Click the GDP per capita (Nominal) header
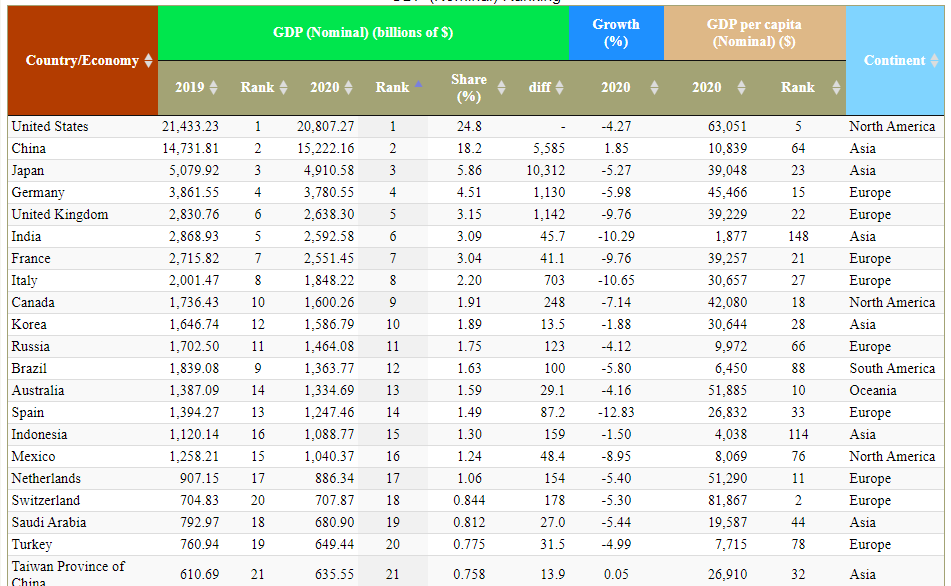 (x=754, y=33)
